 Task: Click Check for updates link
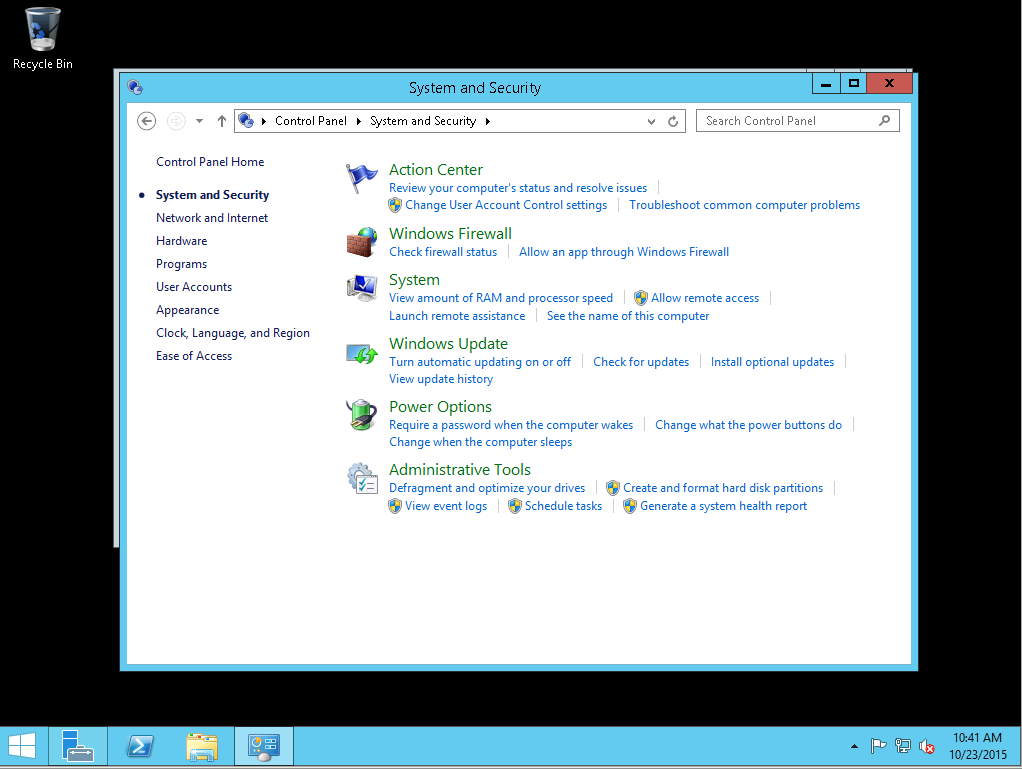pyautogui.click(x=641, y=362)
